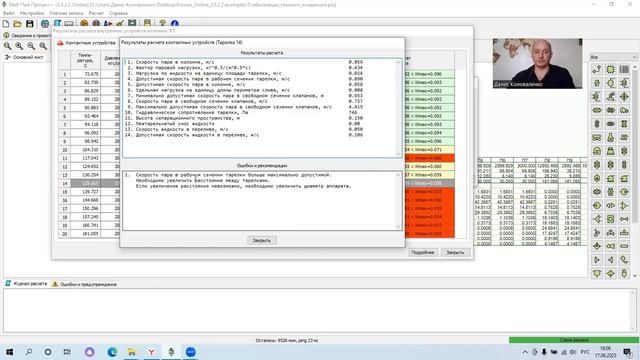
Task: Click the broom-shaped clear icon in toolbar
Action: [x=120, y=24]
